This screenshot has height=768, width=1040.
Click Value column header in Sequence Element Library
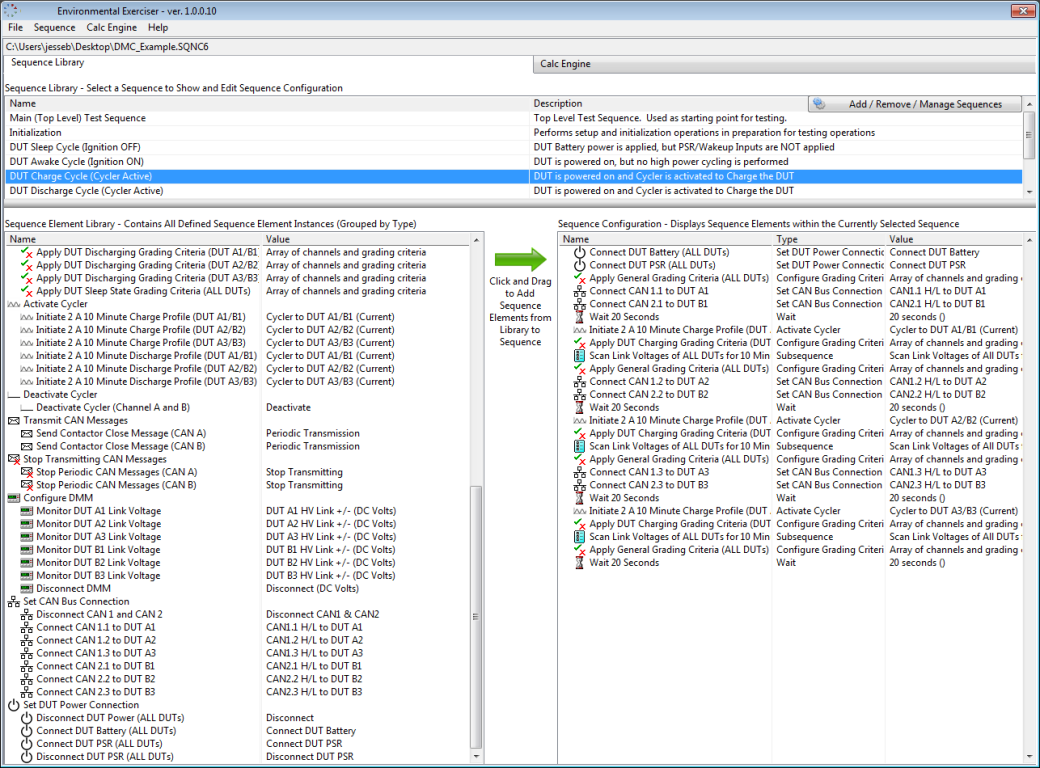point(366,239)
